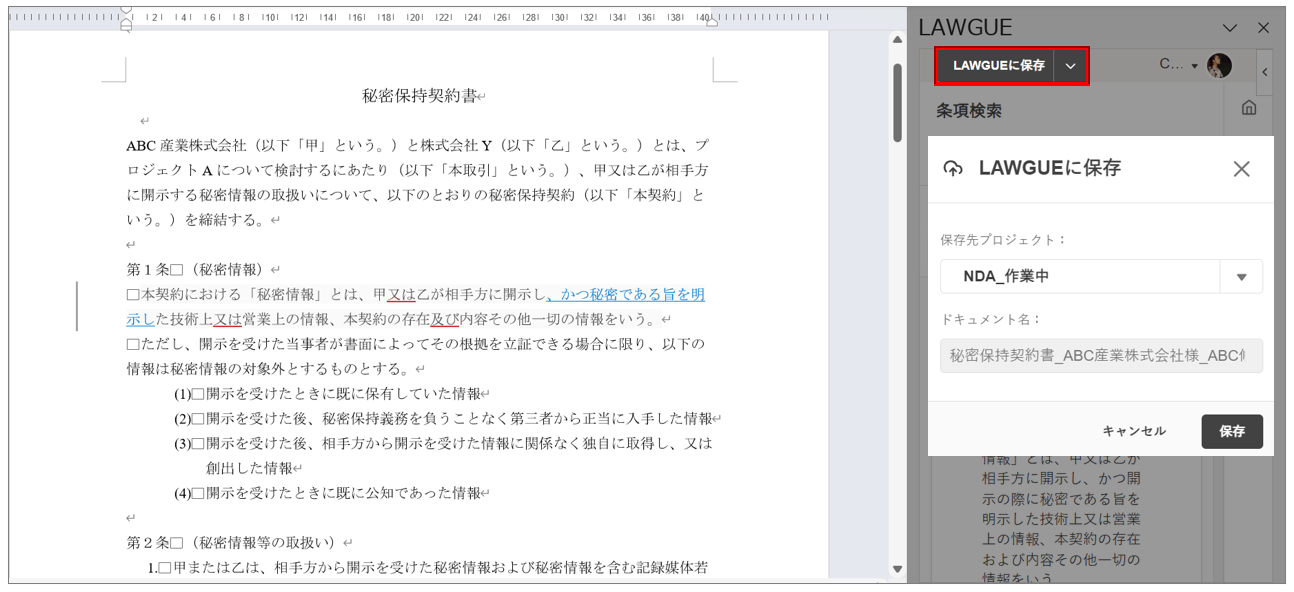
Task: Expand the 保存先プロジェクト dropdown arrow
Action: click(x=1241, y=277)
